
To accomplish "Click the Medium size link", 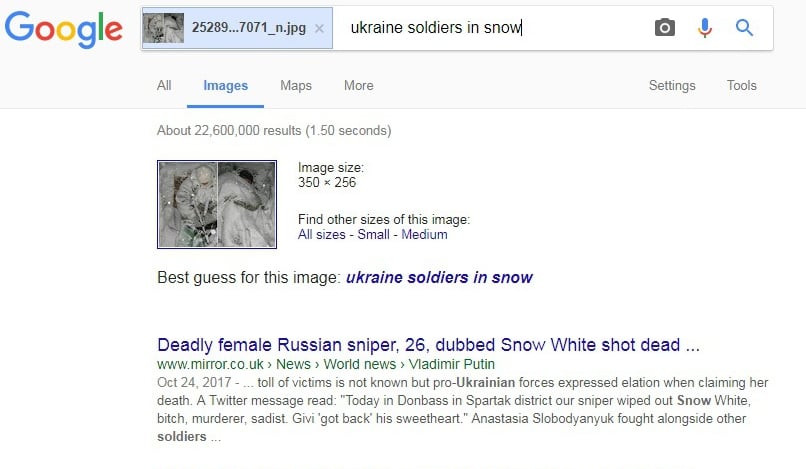I will coord(424,234).
